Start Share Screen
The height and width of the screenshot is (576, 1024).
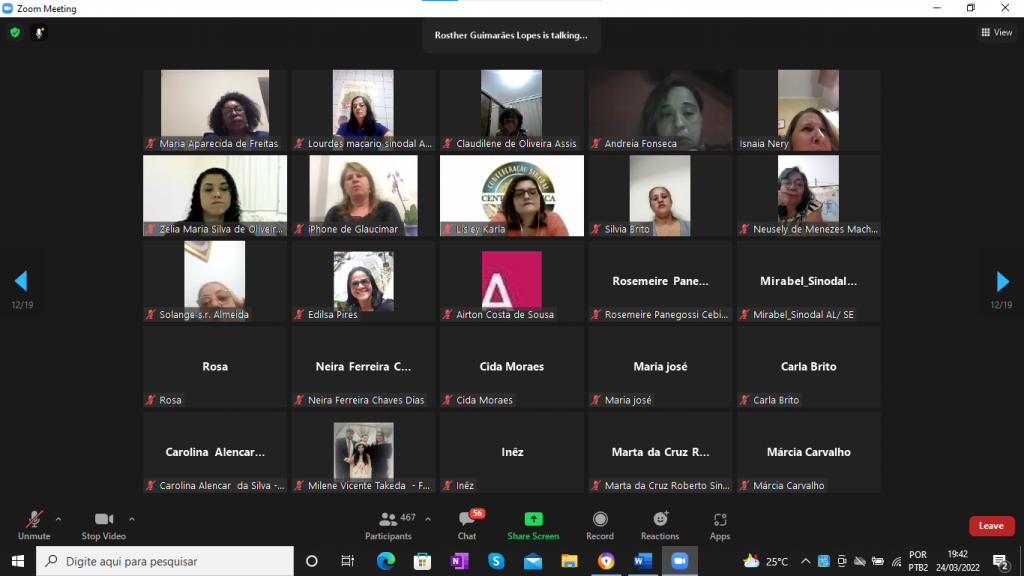click(533, 525)
